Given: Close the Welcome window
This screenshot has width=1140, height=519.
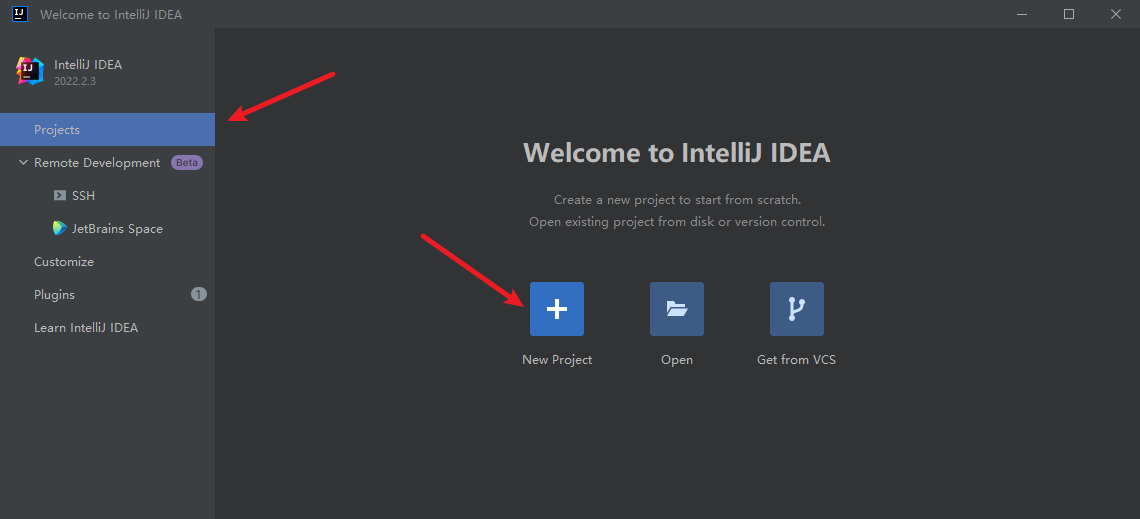Looking at the screenshot, I should [1116, 14].
